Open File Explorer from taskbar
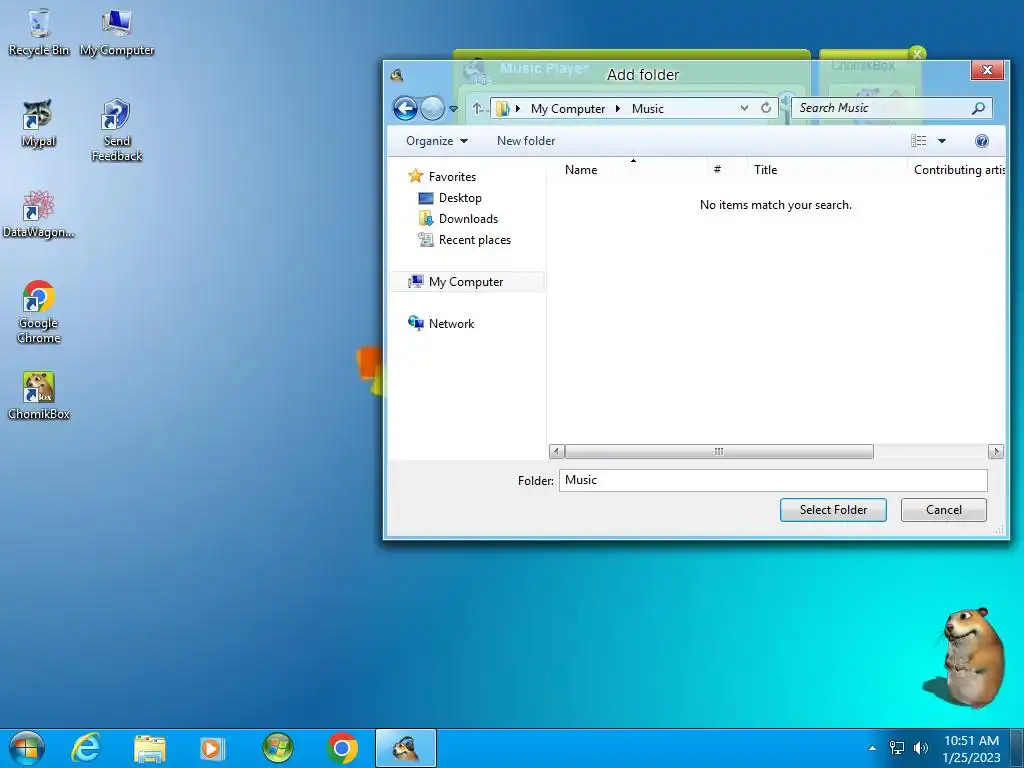 tap(150, 748)
